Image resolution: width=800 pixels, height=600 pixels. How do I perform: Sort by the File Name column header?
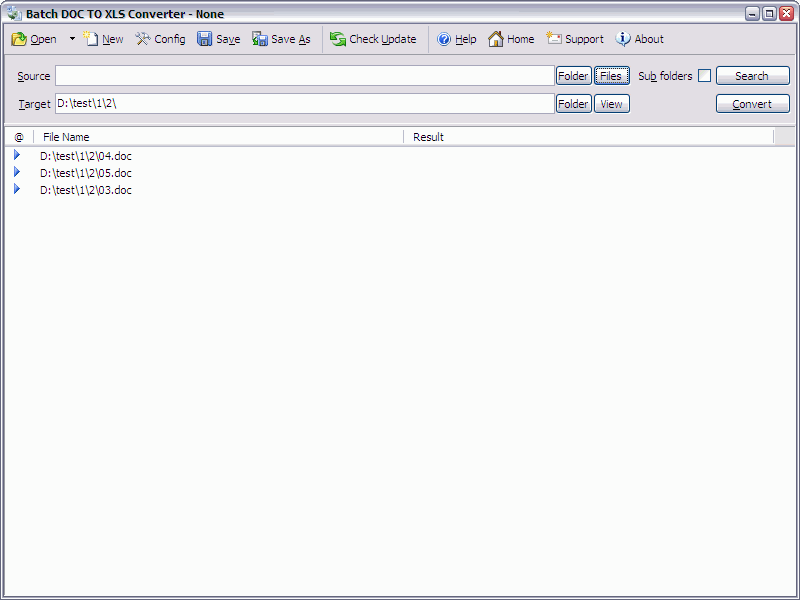(x=218, y=137)
